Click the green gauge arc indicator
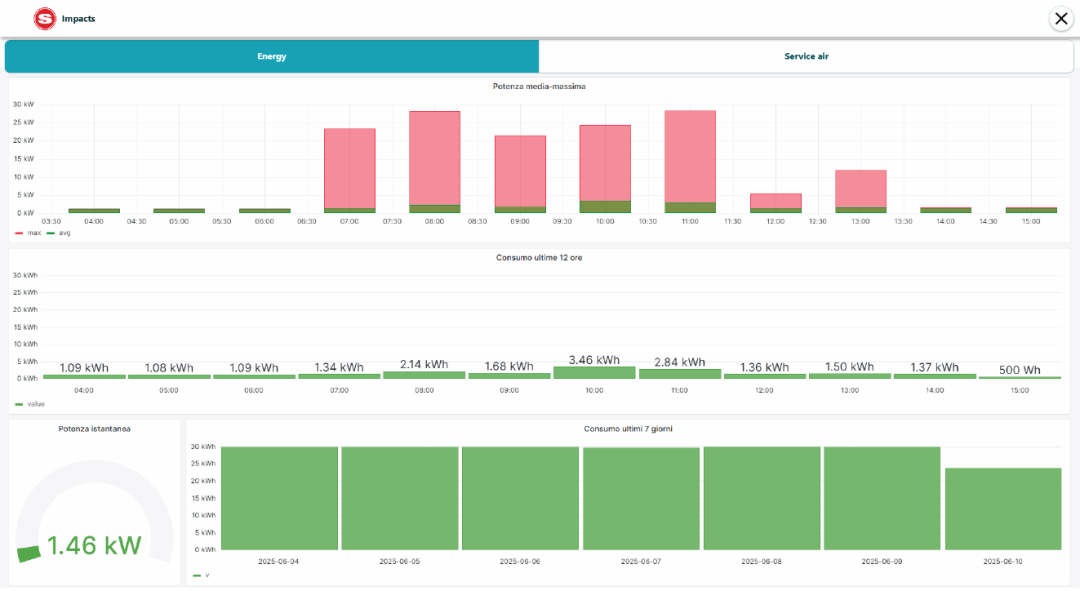The image size is (1080, 591). 29,552
